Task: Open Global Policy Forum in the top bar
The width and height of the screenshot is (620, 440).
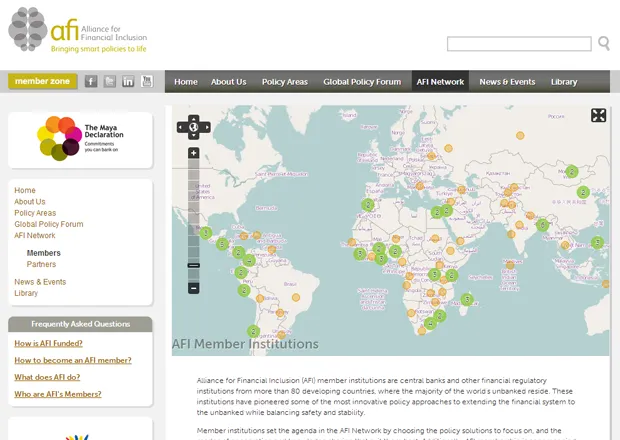Action: point(362,82)
